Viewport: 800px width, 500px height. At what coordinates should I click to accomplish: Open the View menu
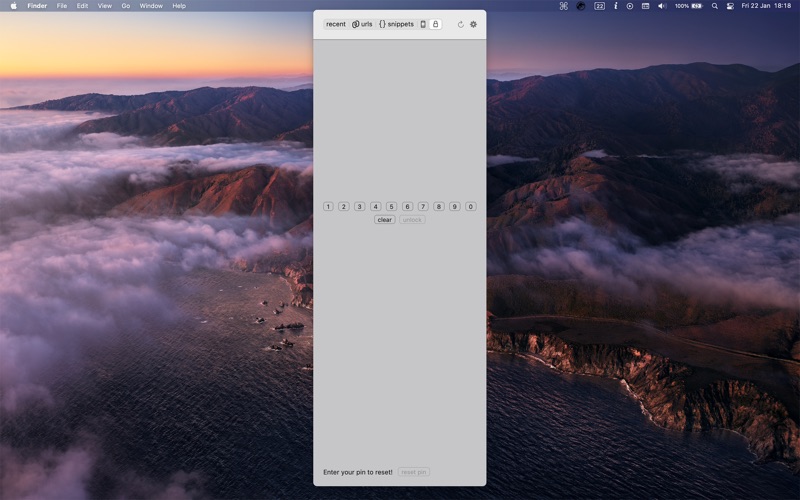pyautogui.click(x=105, y=6)
